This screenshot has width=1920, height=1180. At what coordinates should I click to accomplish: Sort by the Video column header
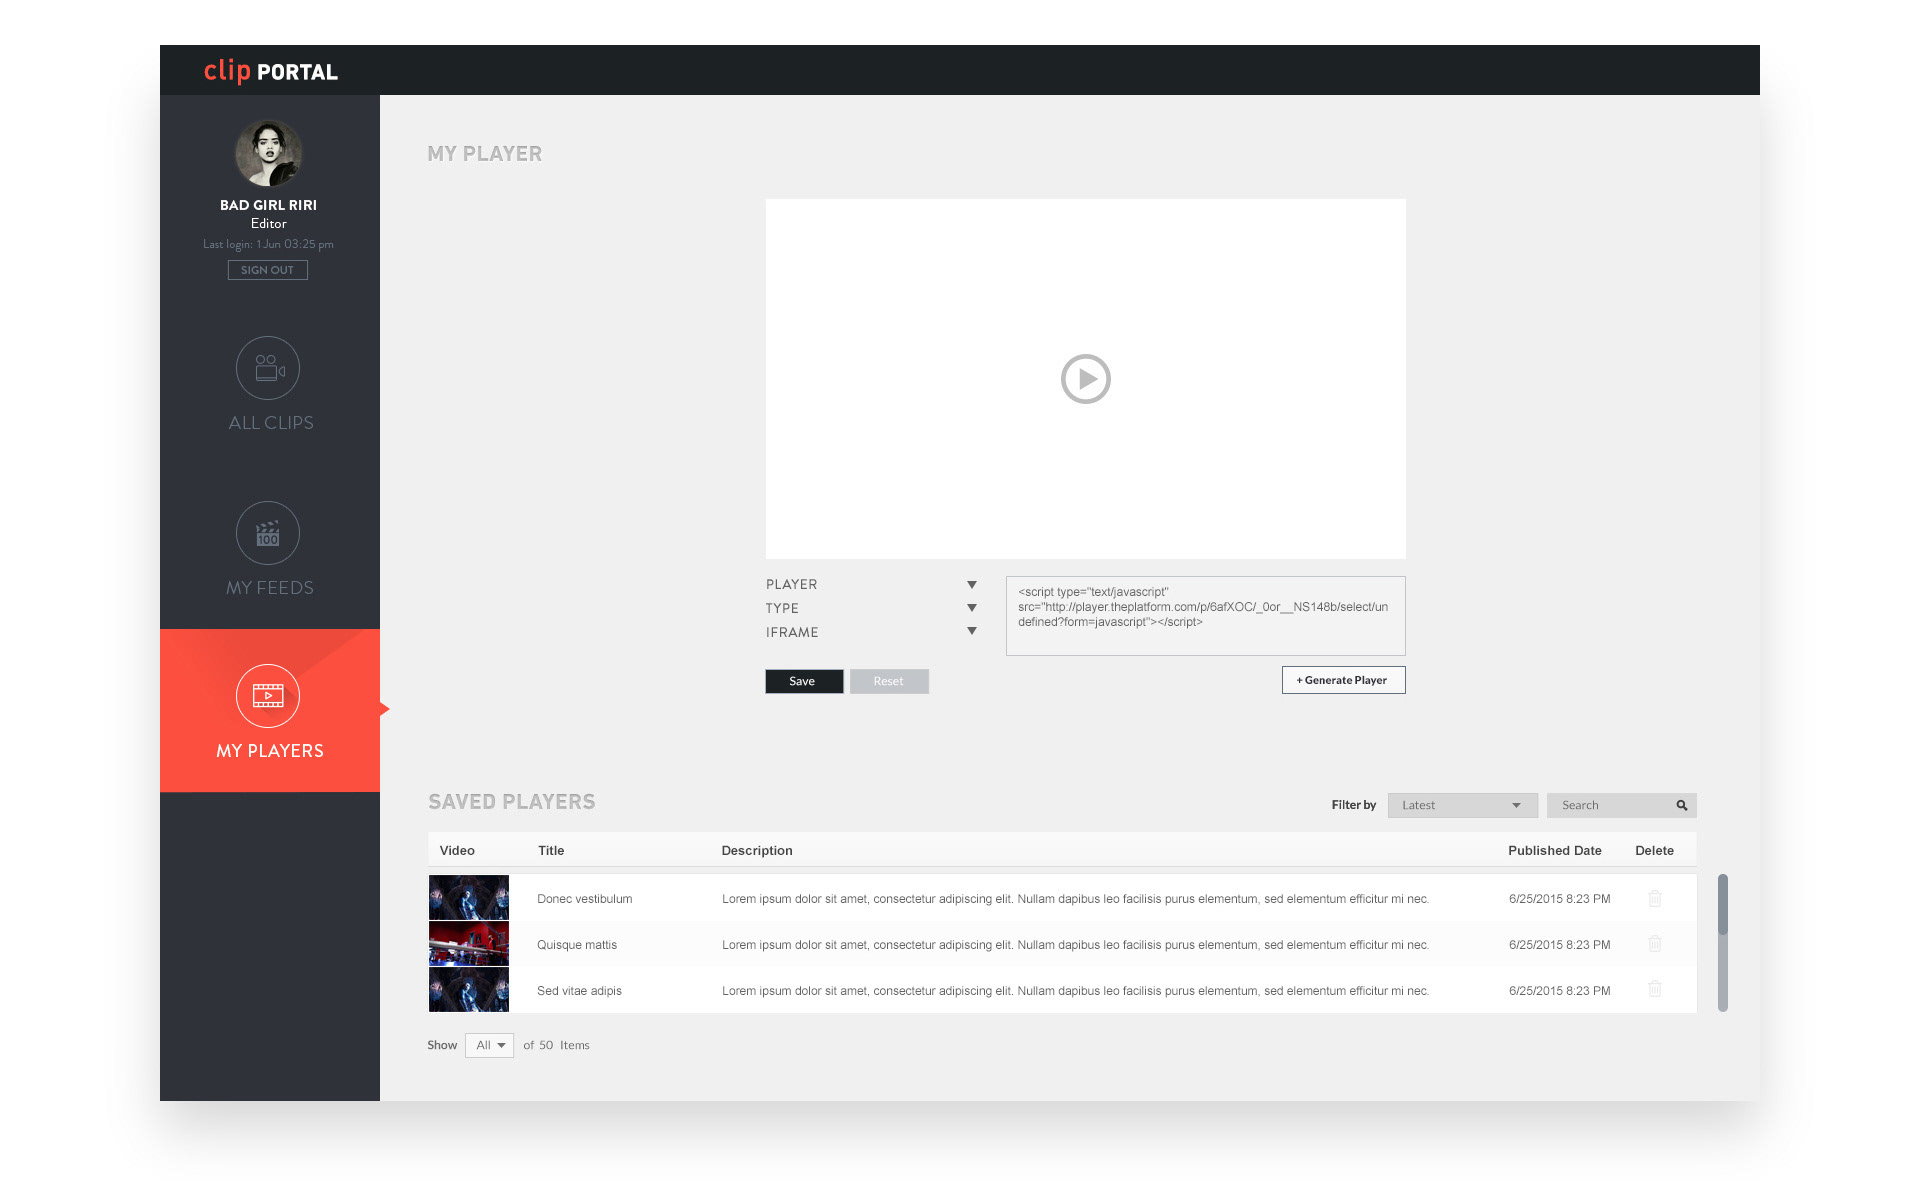pyautogui.click(x=457, y=850)
